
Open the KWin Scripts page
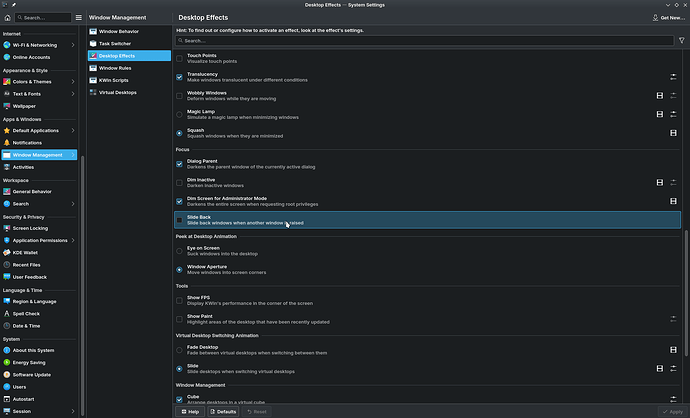[129, 80]
